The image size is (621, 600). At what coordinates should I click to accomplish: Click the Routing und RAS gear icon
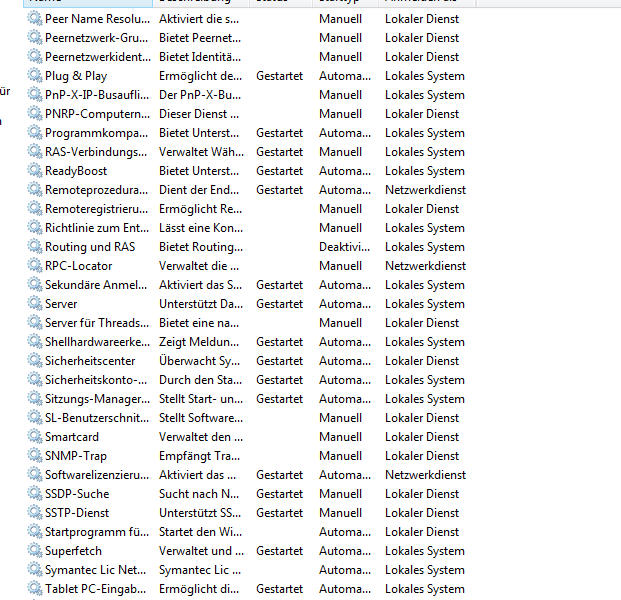[35, 247]
